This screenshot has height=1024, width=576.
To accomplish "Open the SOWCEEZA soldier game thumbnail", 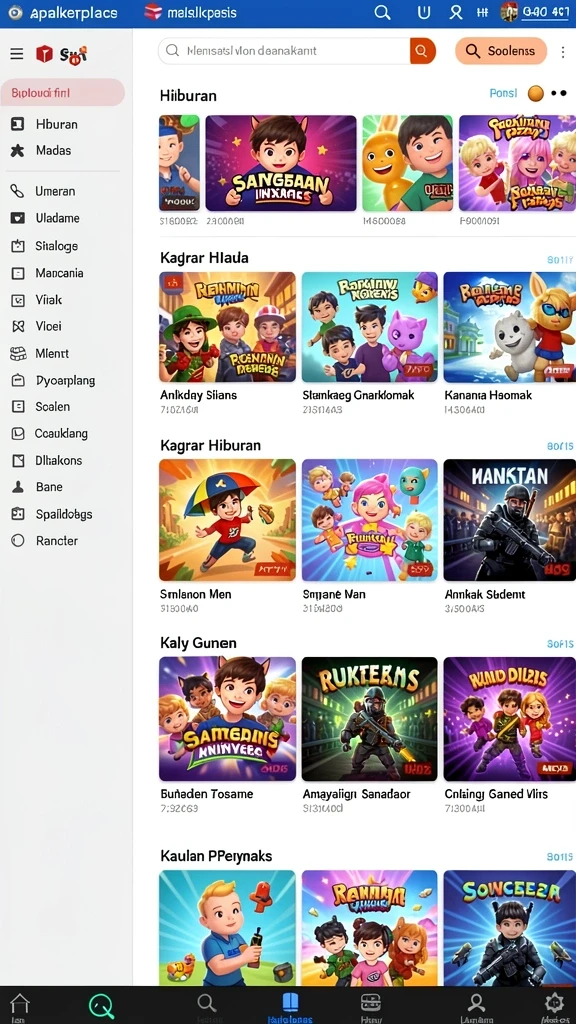I will [x=509, y=928].
